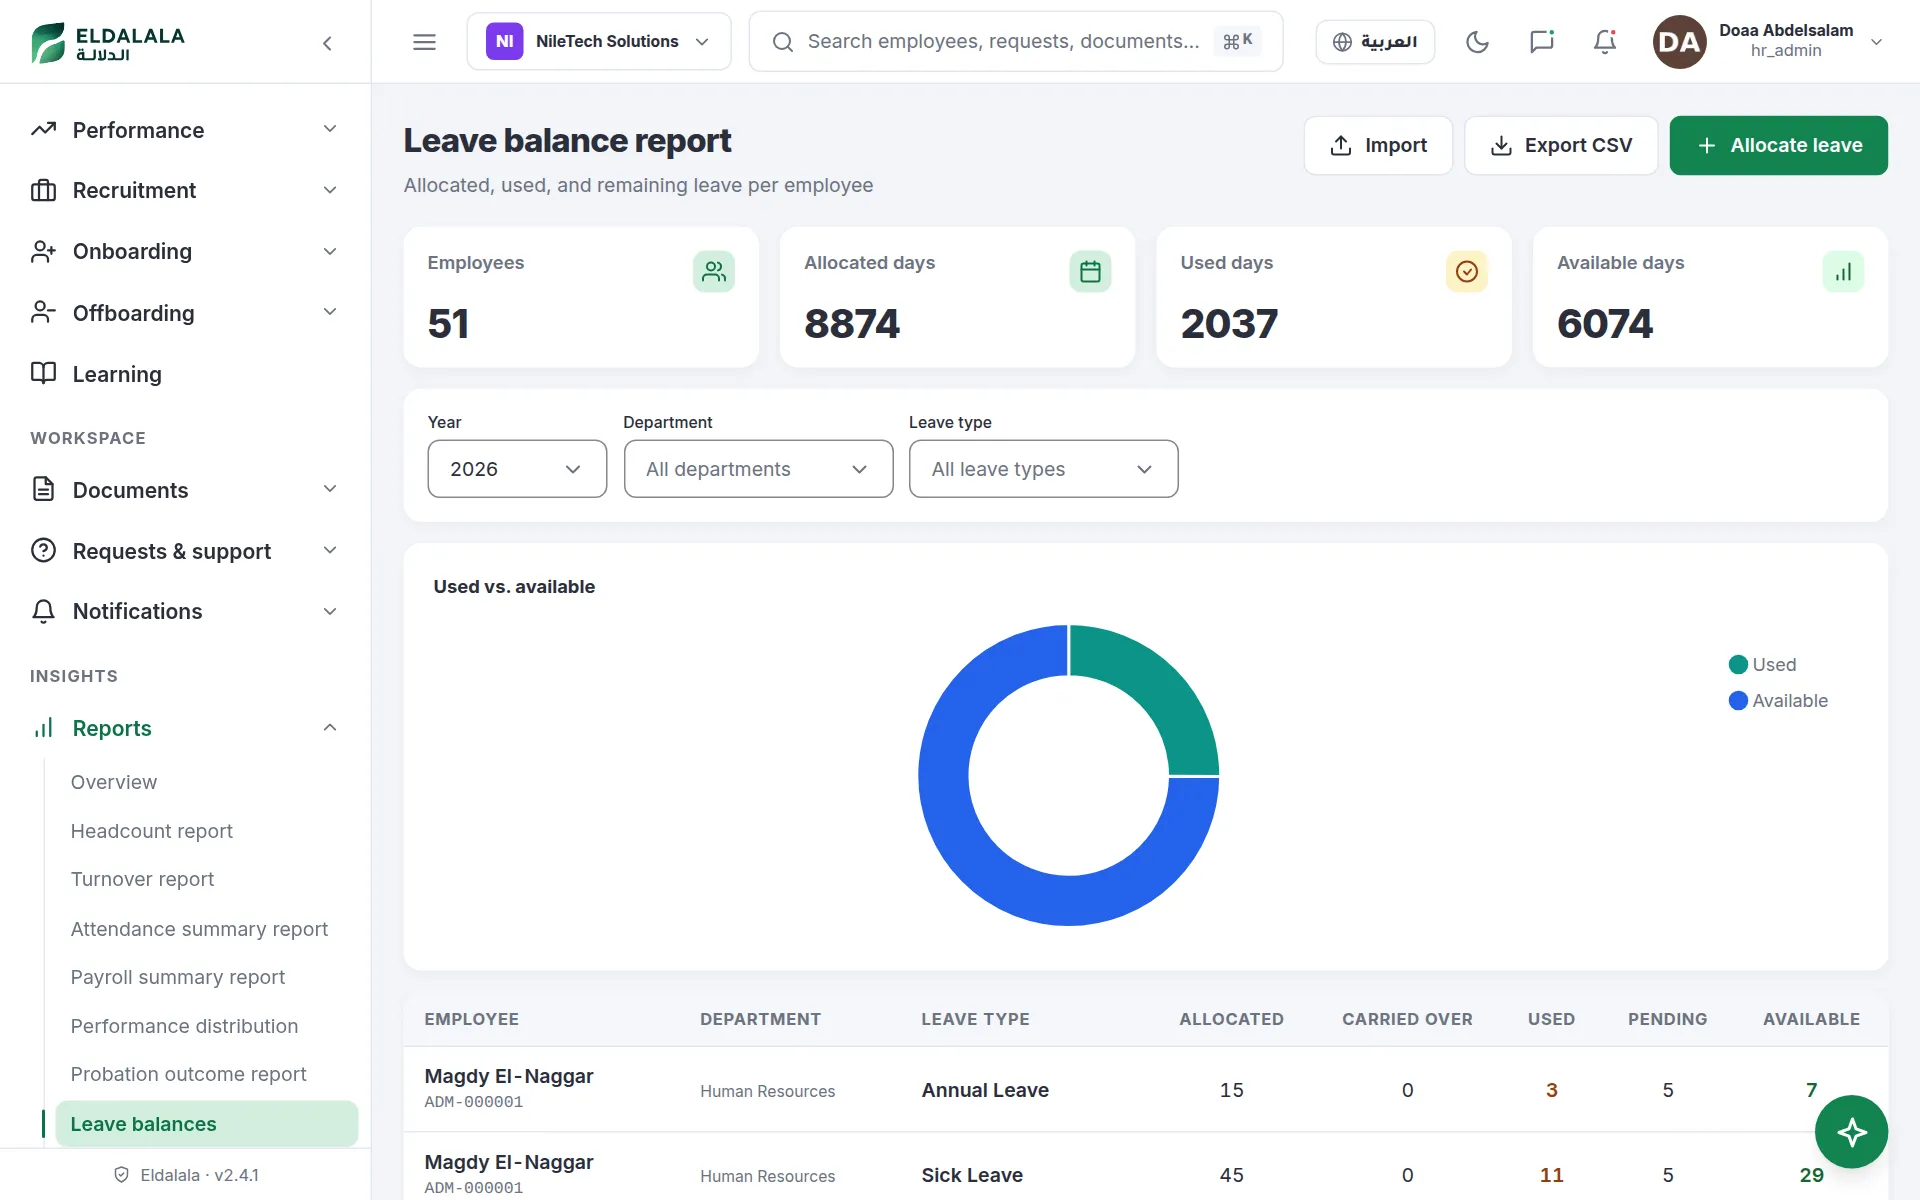The image size is (1920, 1200).
Task: Open the Doaa Abdelsalam account menu
Action: [x=1768, y=42]
